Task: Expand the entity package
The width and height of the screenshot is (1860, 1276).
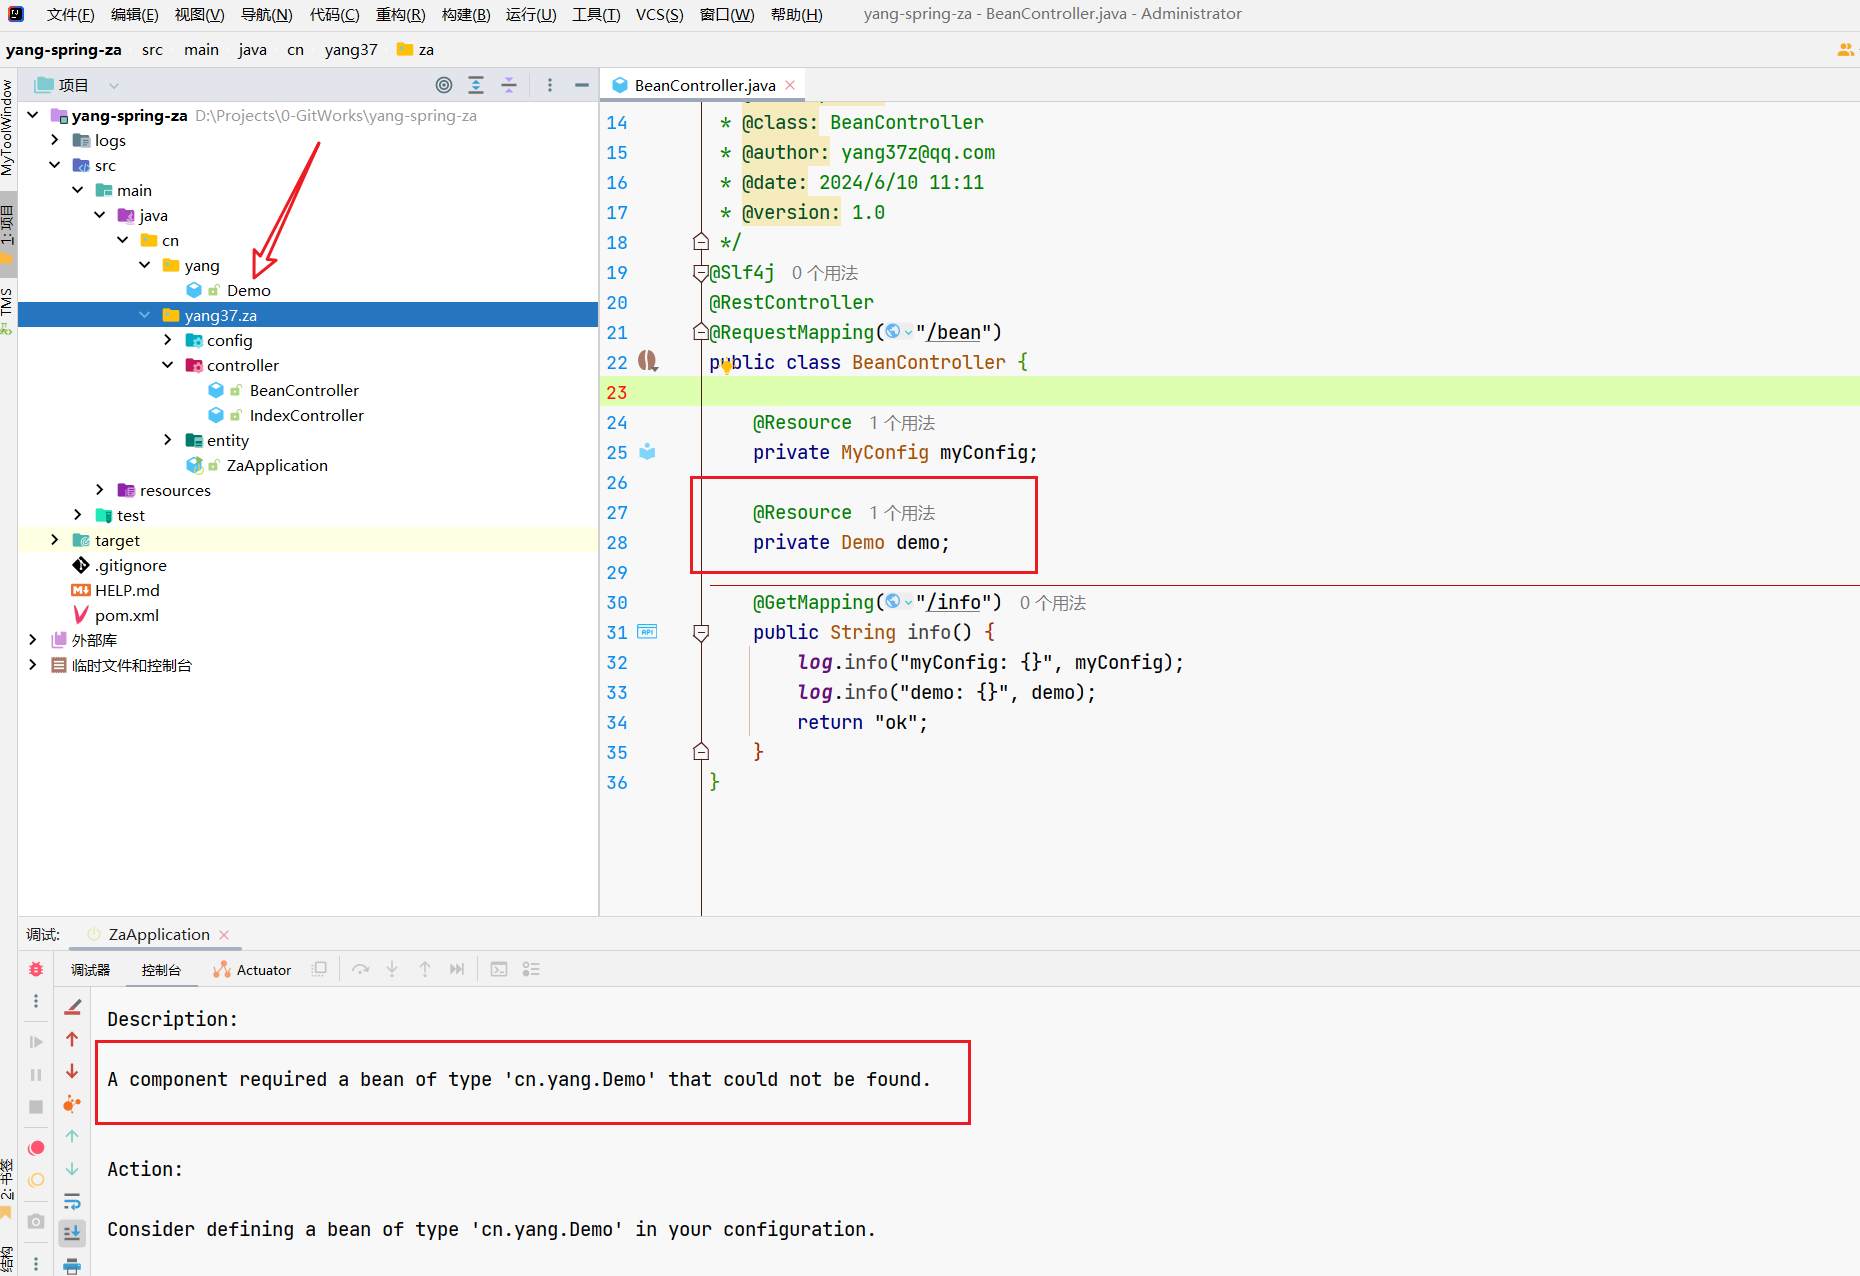Action: [x=167, y=440]
